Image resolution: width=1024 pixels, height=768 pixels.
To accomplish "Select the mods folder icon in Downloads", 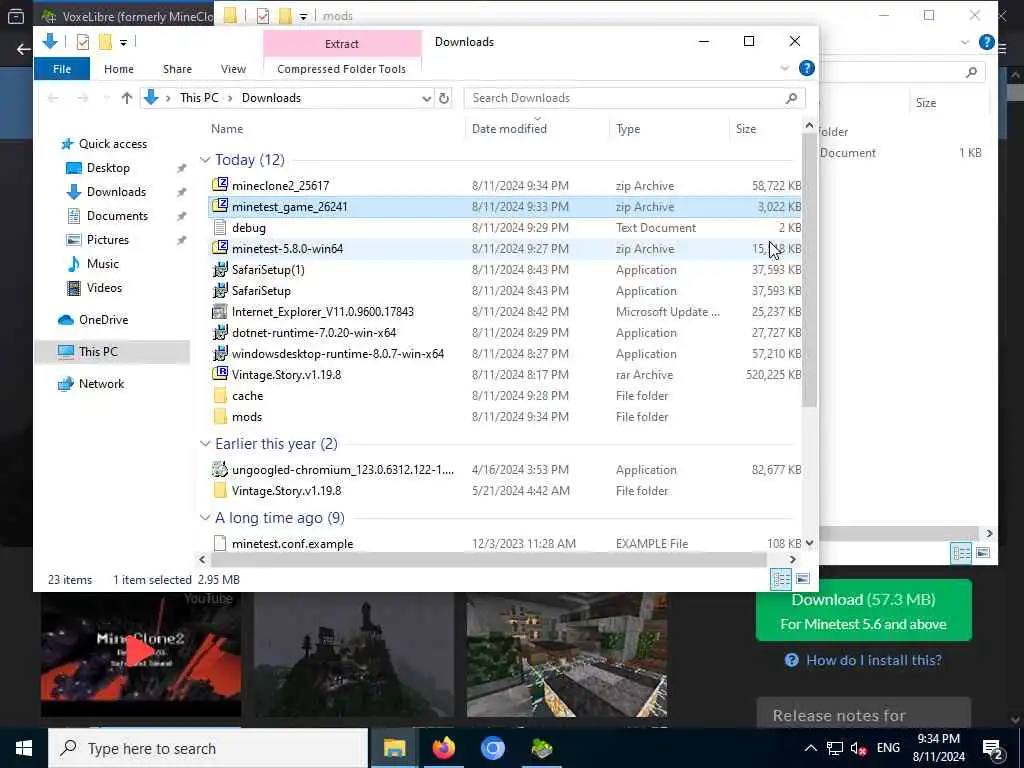I will tap(220, 417).
